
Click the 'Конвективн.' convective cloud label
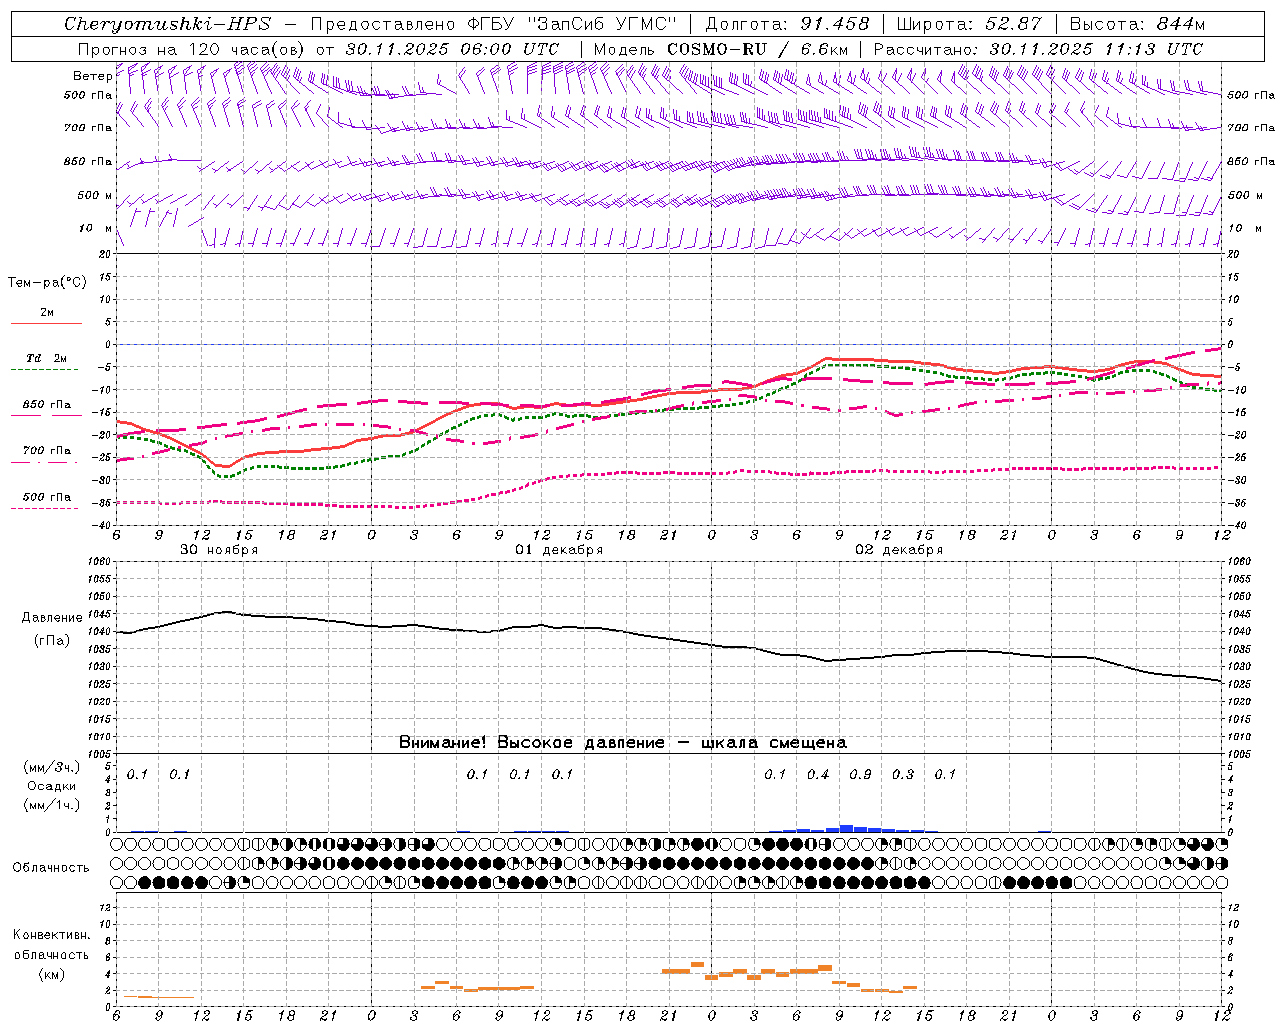point(51,935)
